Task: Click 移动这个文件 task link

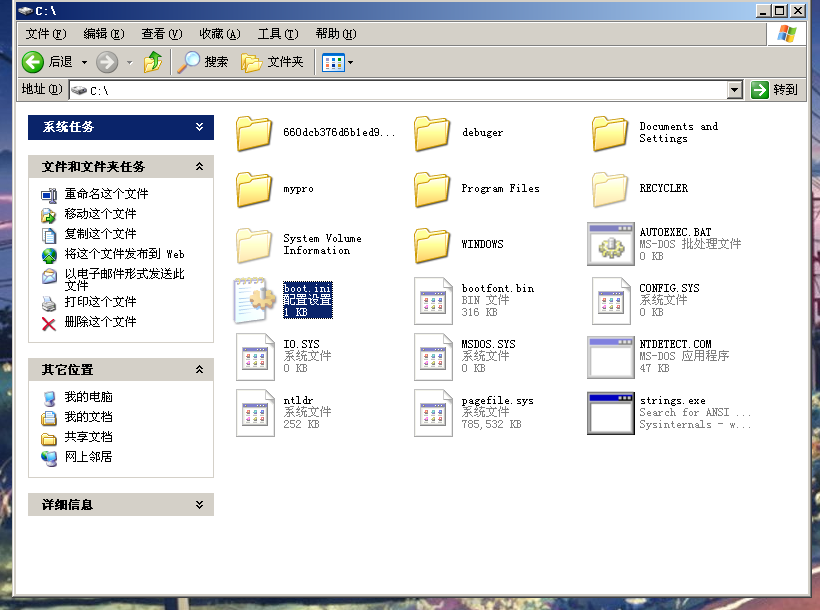Action: tap(100, 214)
